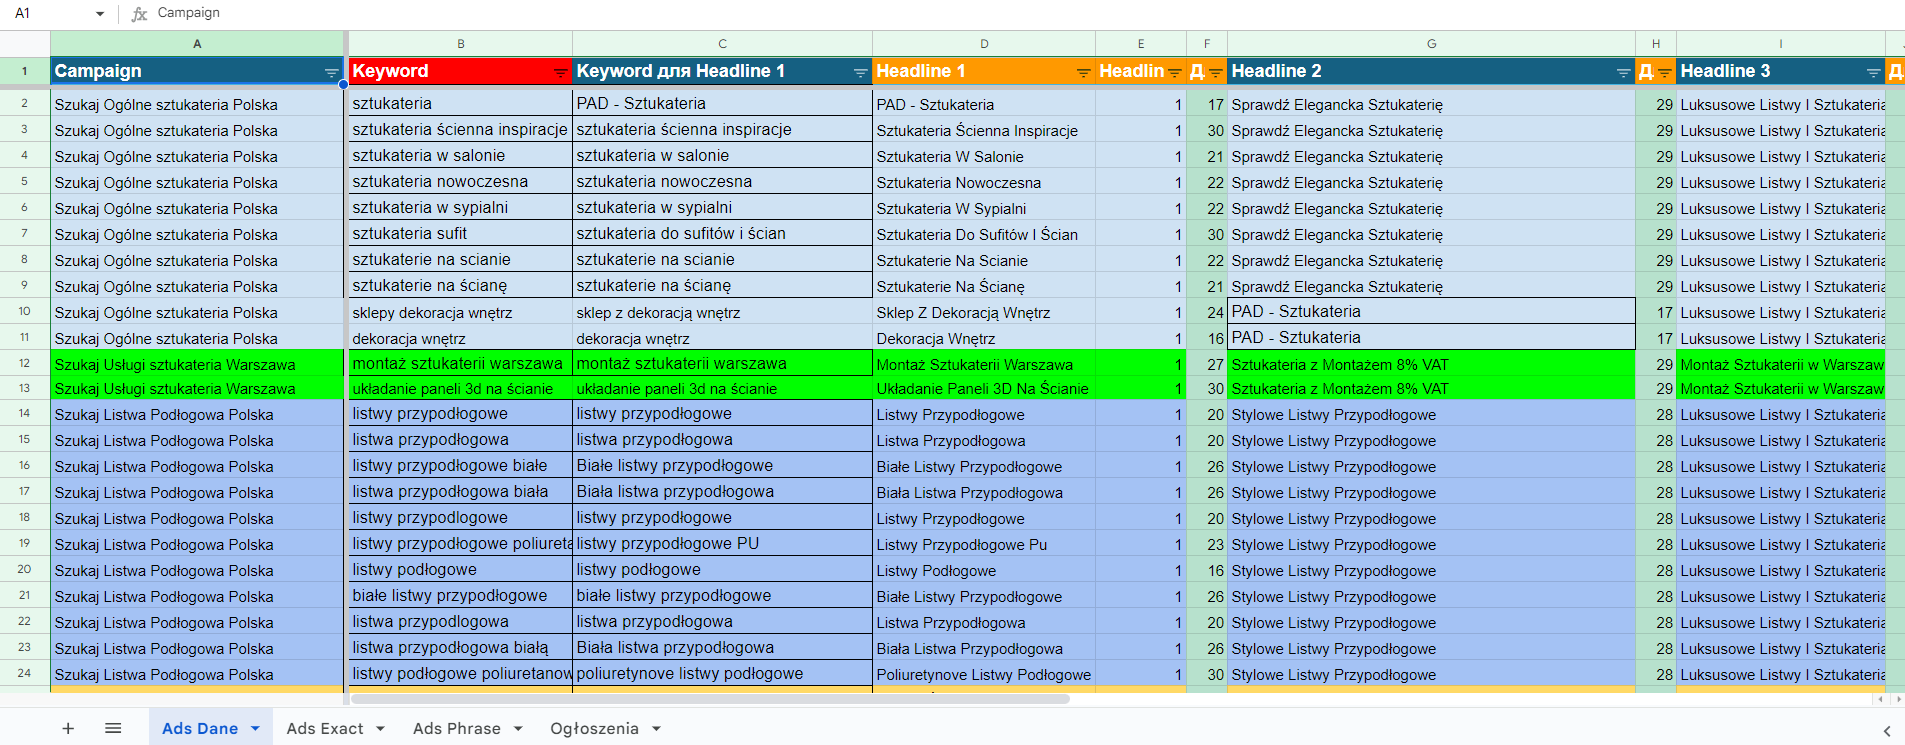The height and width of the screenshot is (745, 1905).
Task: Open filter for Keyword для Headline 1
Action: coord(860,72)
